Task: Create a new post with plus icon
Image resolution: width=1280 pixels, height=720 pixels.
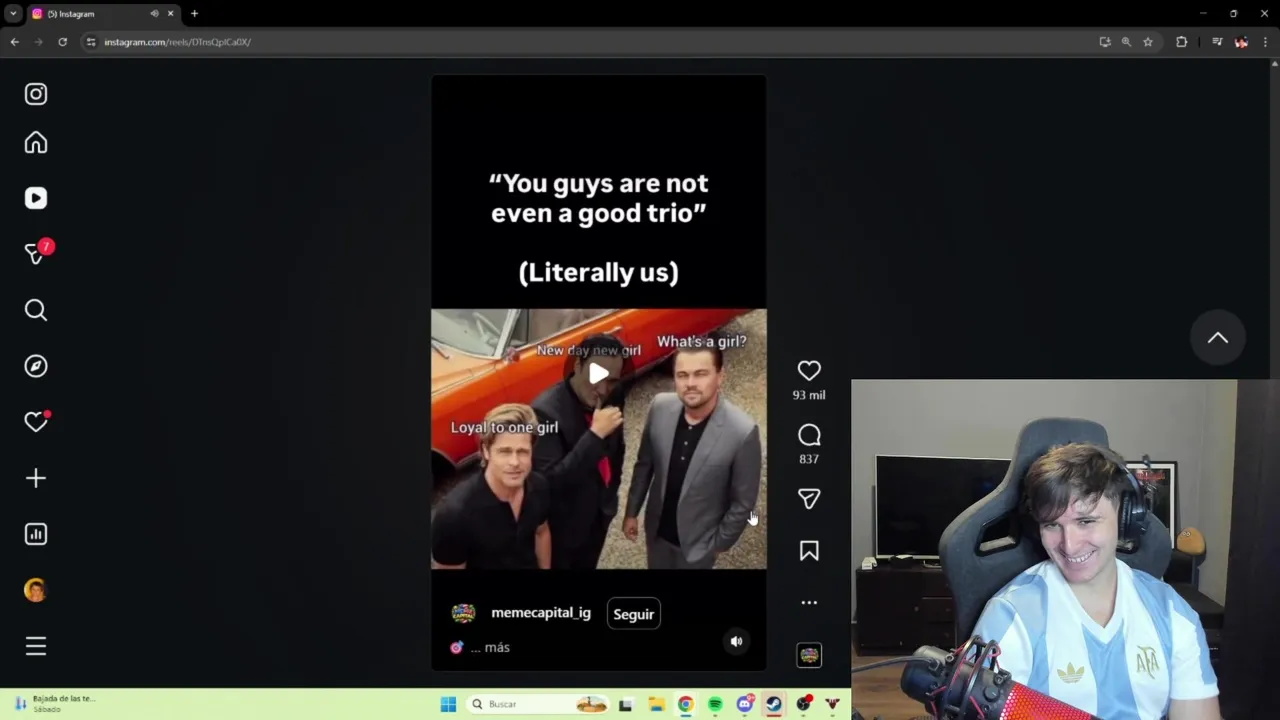Action: pos(36,478)
